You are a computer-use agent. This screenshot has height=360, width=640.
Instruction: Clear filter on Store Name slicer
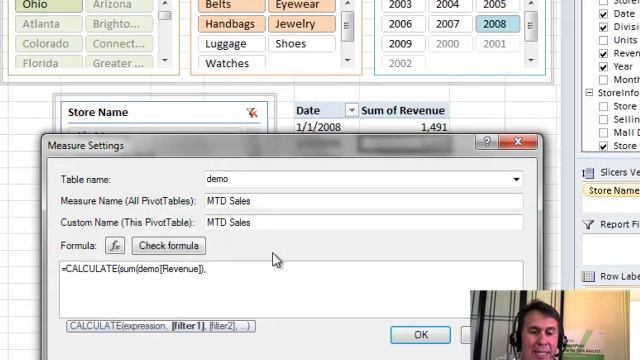(x=252, y=113)
